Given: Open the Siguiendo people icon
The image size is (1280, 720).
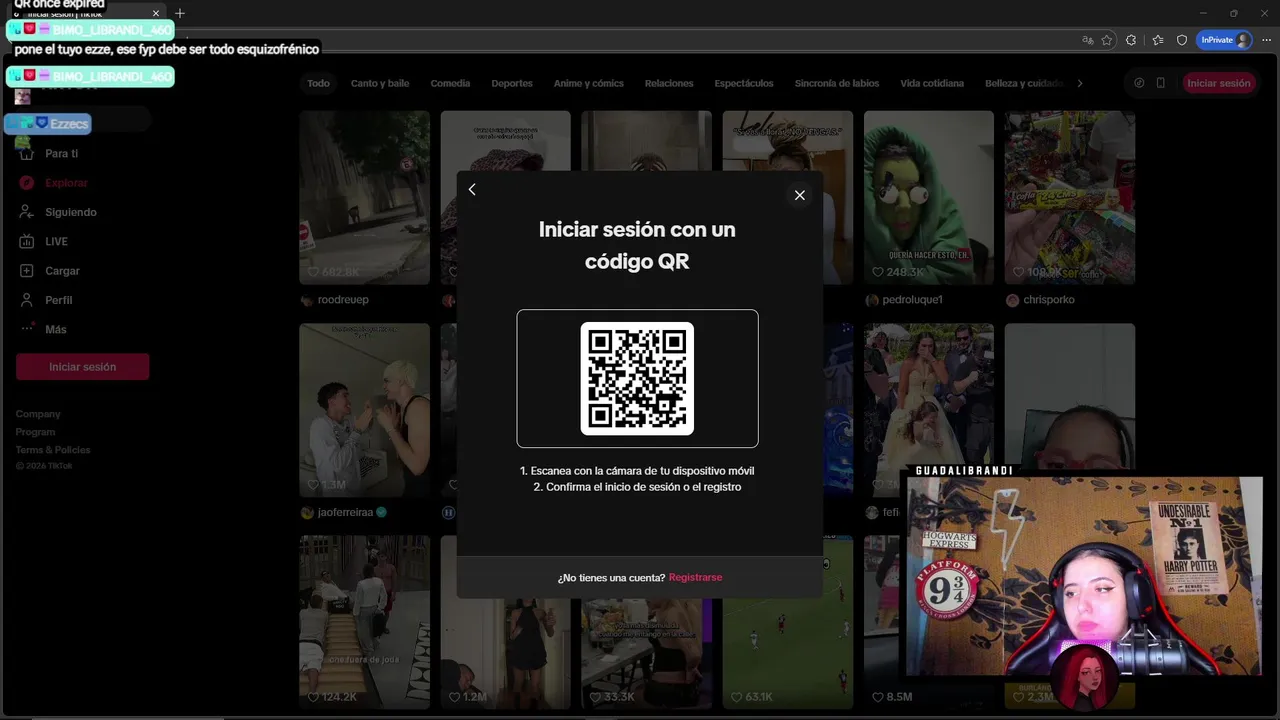Looking at the screenshot, I should (x=26, y=212).
